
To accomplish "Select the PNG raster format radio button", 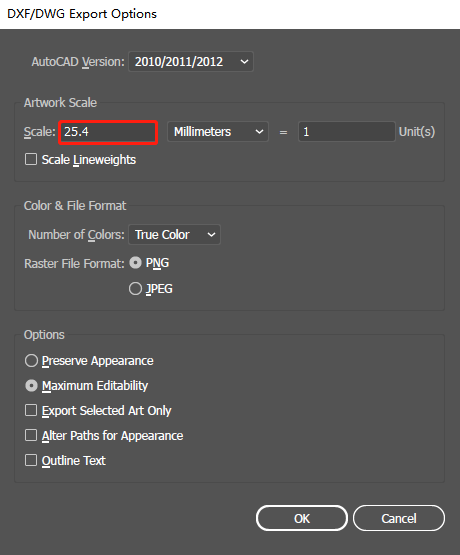I will coord(135,263).
